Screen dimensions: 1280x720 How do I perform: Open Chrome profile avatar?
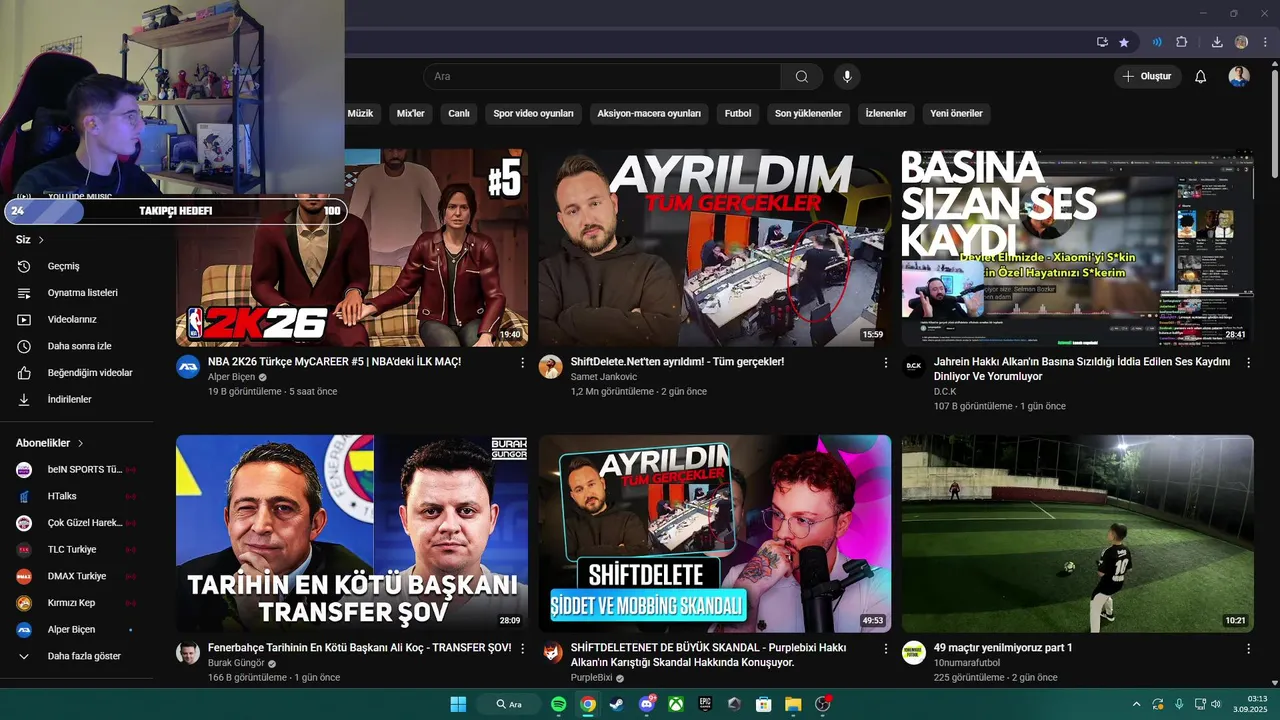tap(1241, 42)
